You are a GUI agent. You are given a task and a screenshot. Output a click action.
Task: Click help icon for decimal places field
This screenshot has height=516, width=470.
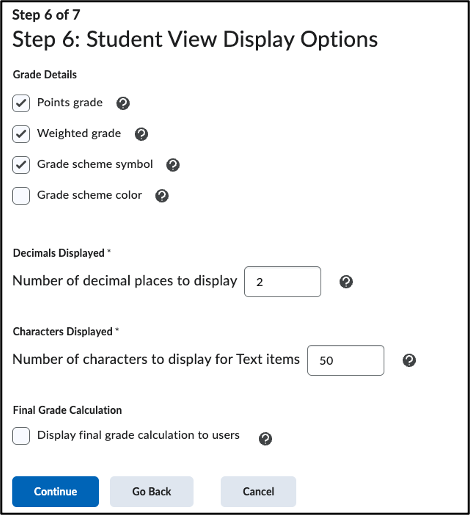[x=346, y=282]
